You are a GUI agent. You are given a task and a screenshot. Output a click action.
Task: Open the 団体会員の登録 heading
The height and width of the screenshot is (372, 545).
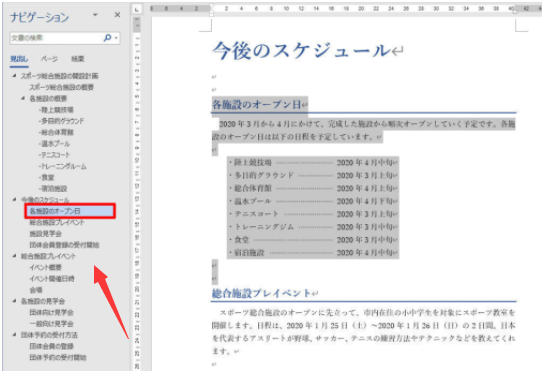51,346
